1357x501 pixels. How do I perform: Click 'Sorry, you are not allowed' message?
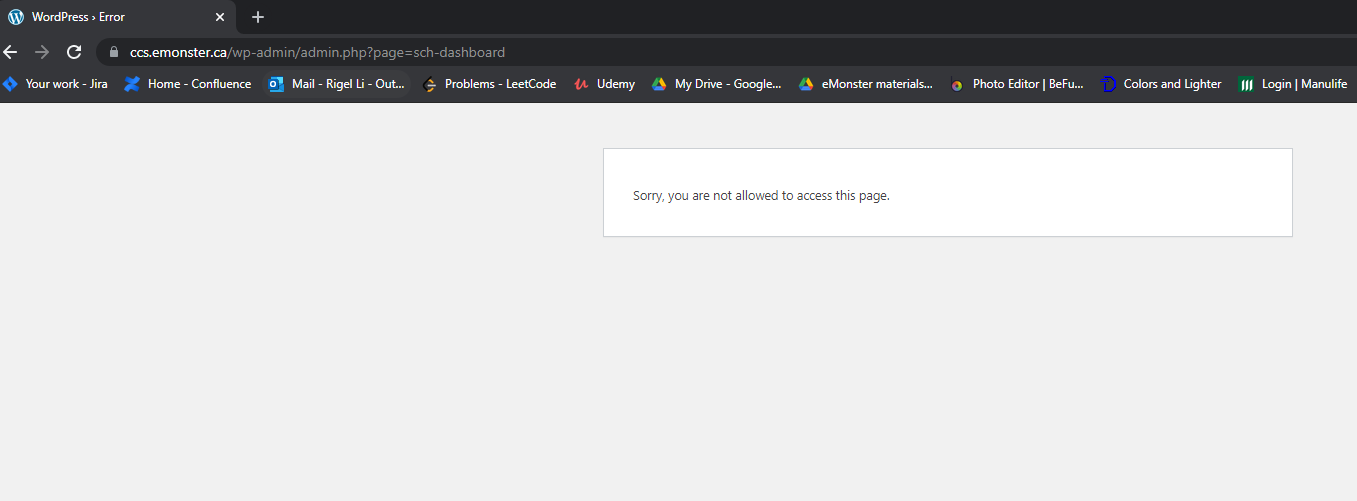[x=761, y=196]
